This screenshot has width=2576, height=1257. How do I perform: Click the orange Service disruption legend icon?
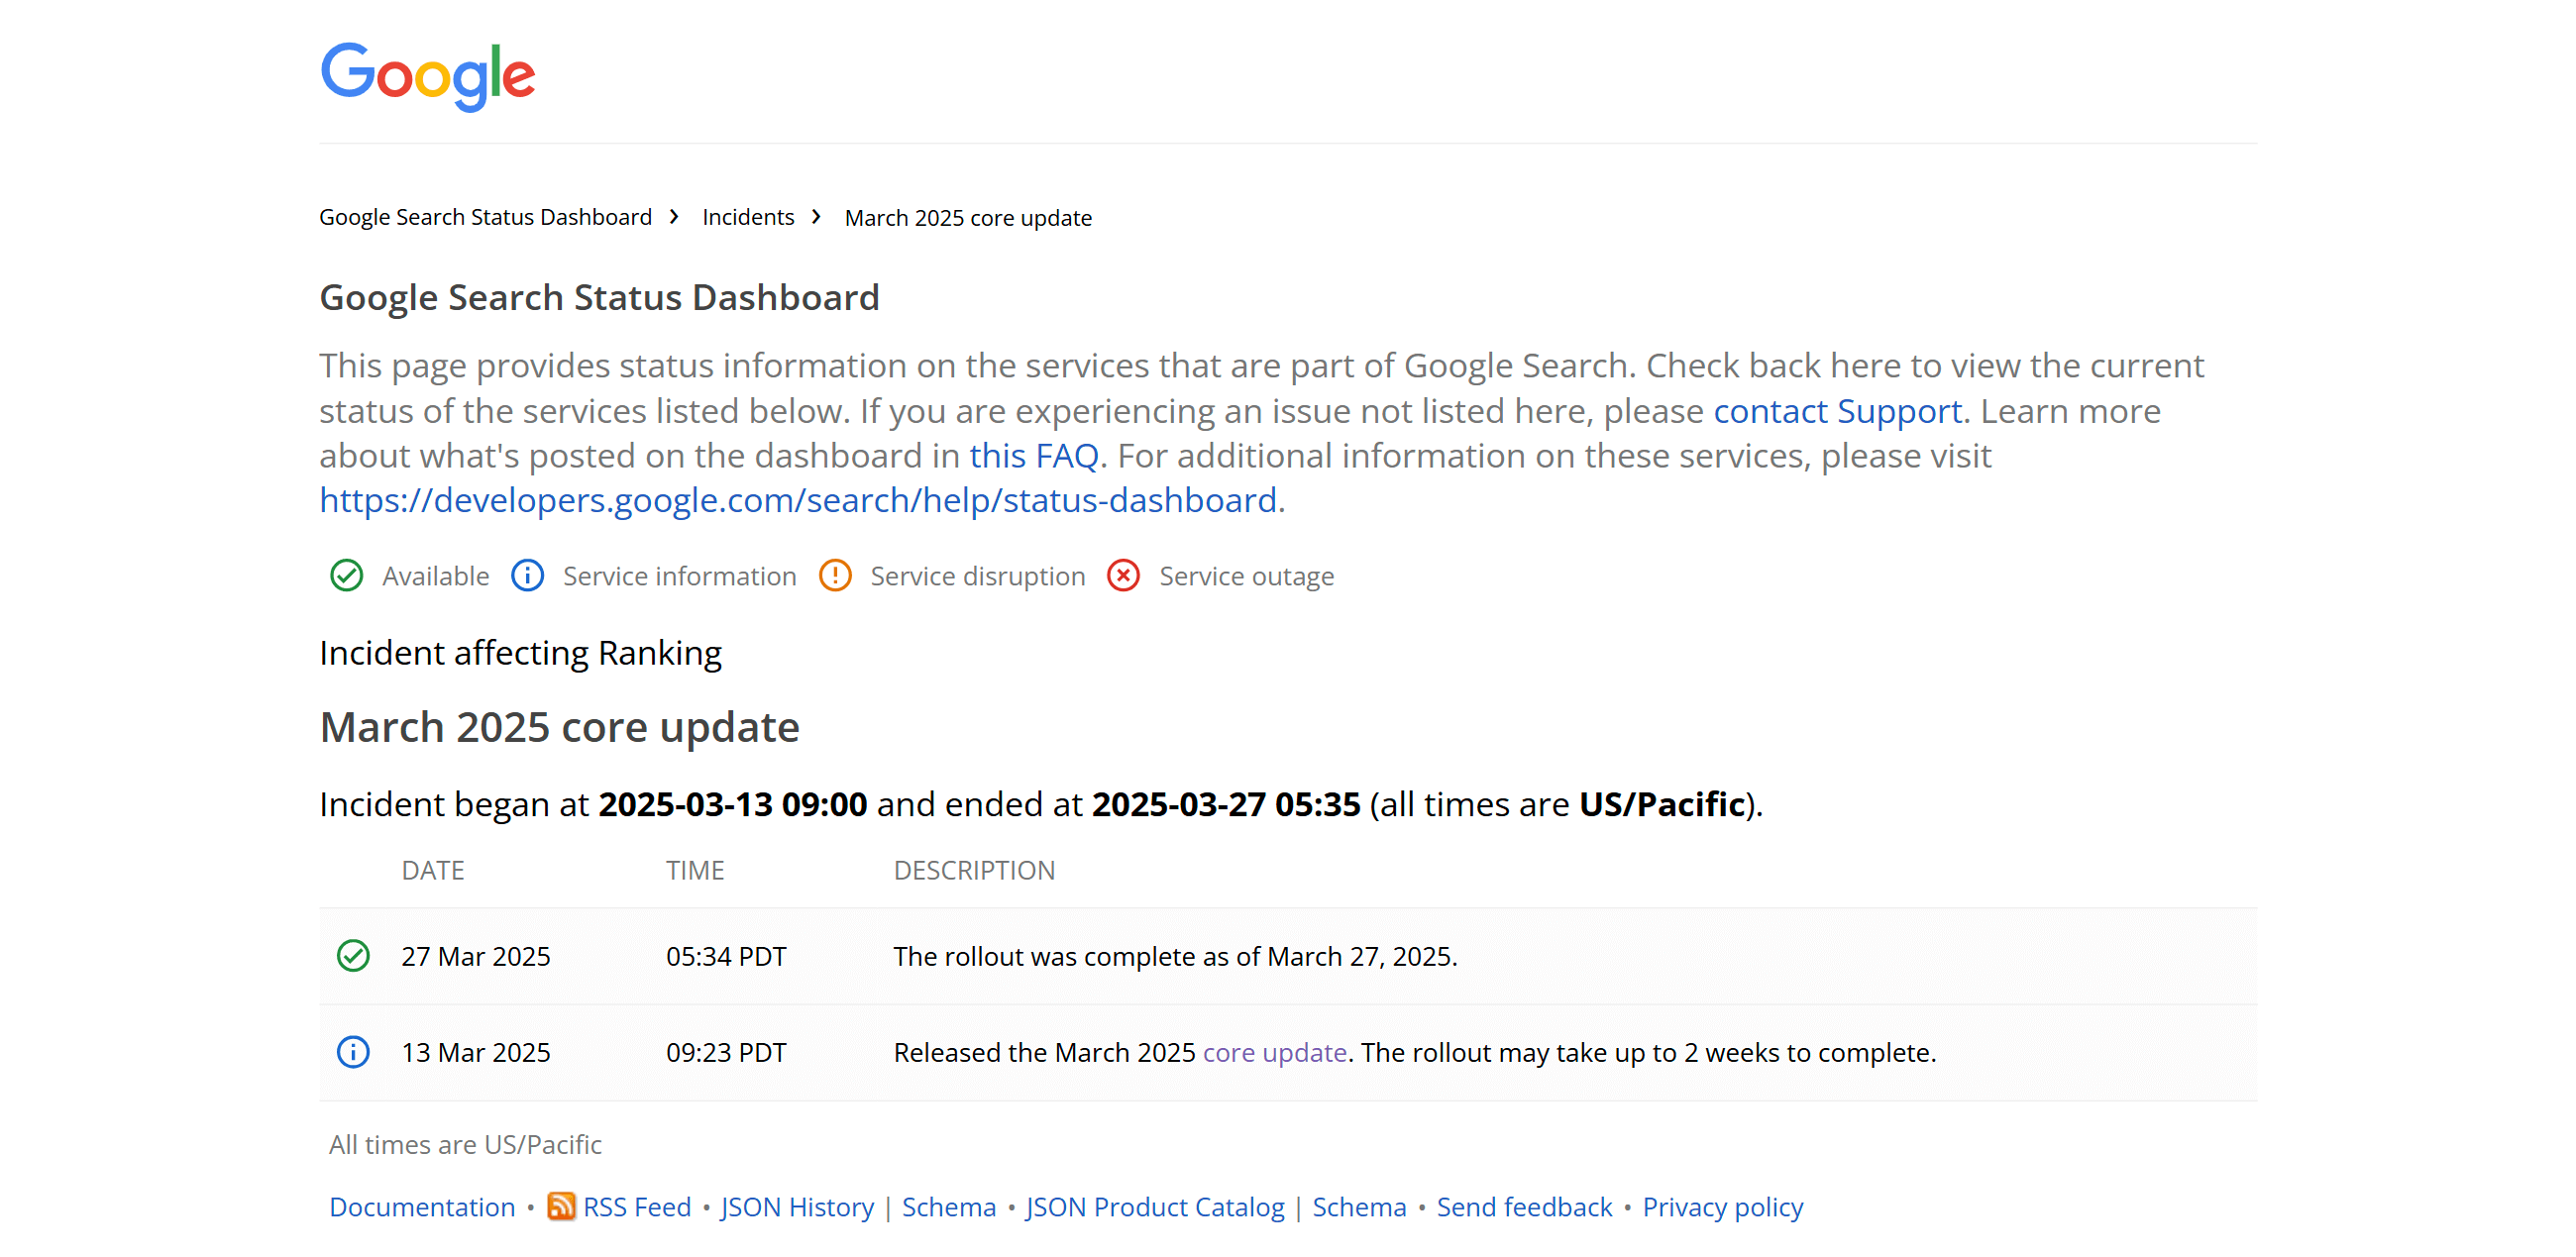point(835,576)
